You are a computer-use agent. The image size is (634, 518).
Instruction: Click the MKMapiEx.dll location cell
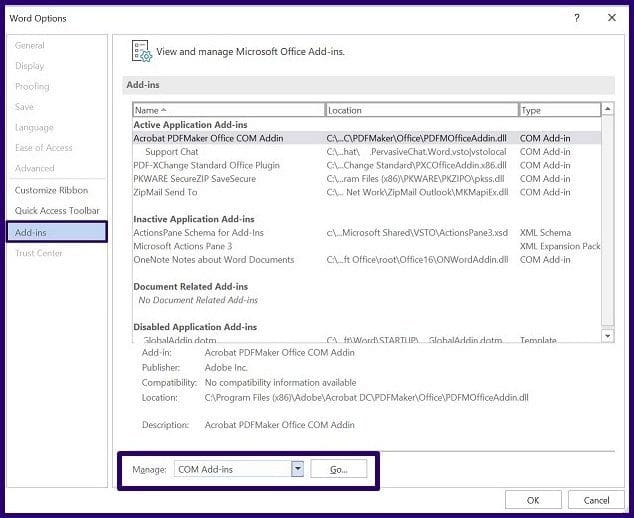point(417,192)
